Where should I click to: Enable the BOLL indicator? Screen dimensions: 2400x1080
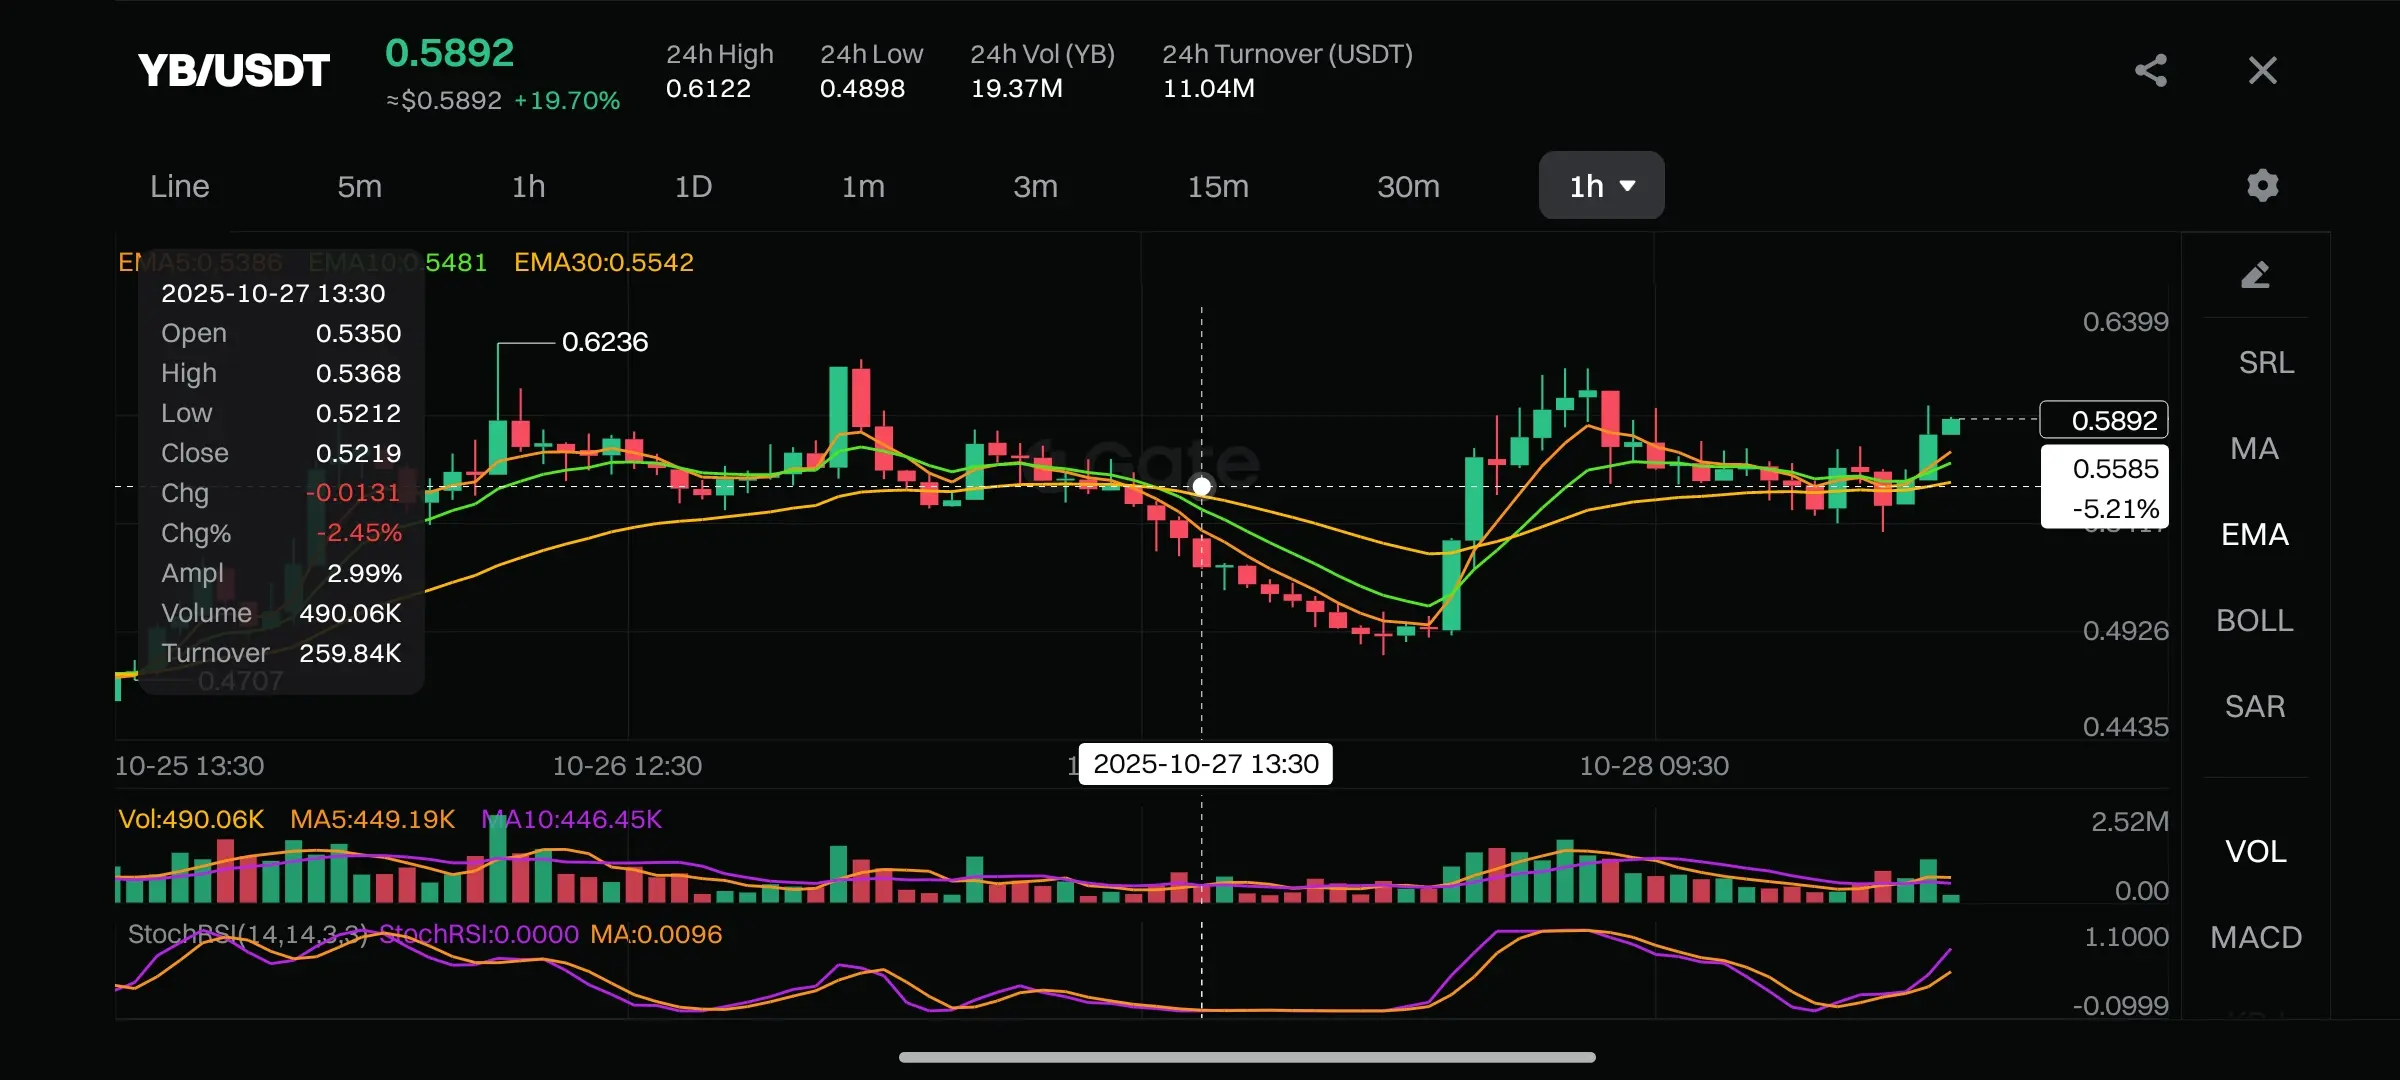[2254, 620]
